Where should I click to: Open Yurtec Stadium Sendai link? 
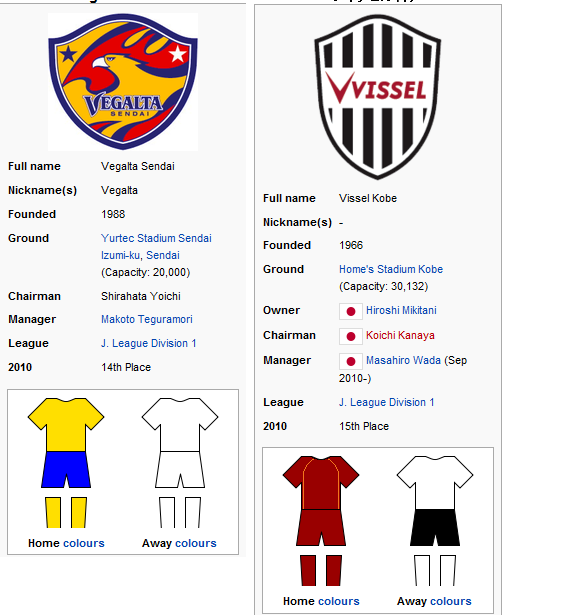156,238
